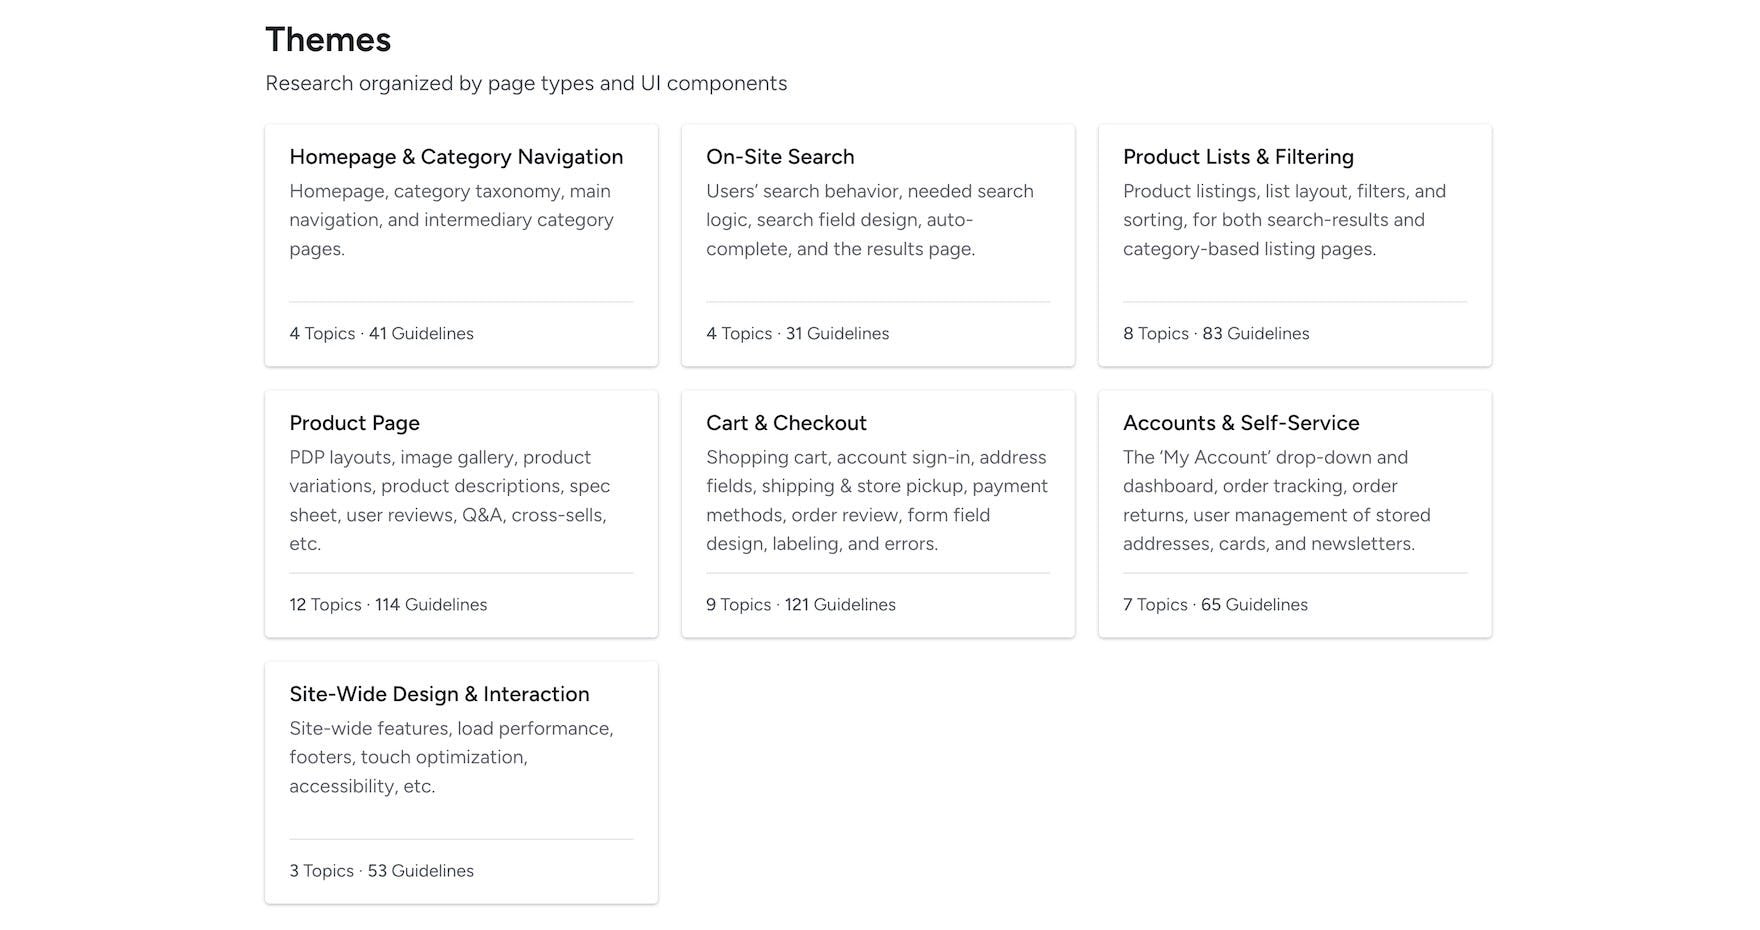Open Site-Wide Design & Interaction theme
Viewport: 1760px width, 930px height.
439,694
